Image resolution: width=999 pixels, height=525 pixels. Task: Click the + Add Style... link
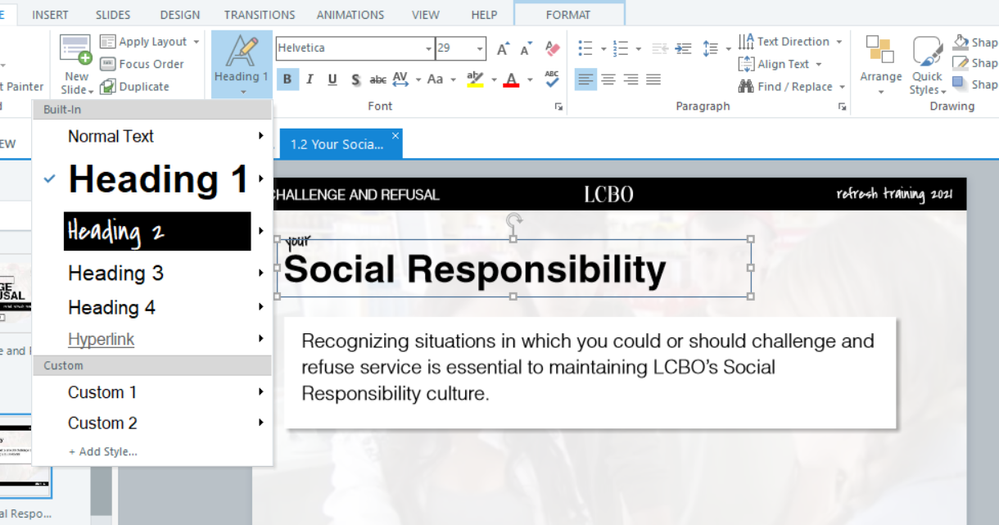point(102,452)
